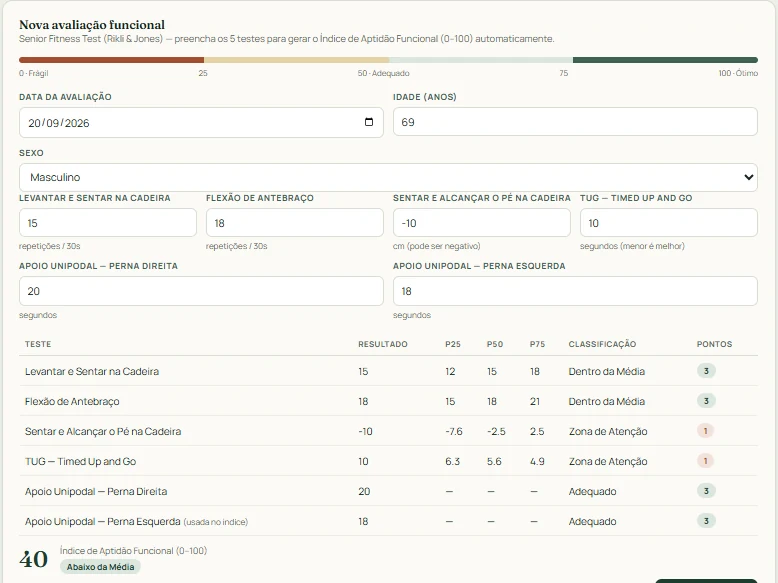Screen dimensions: 778x583
Task: Click 'Flexão de Antebraço' table row name
Action: [x=72, y=401]
